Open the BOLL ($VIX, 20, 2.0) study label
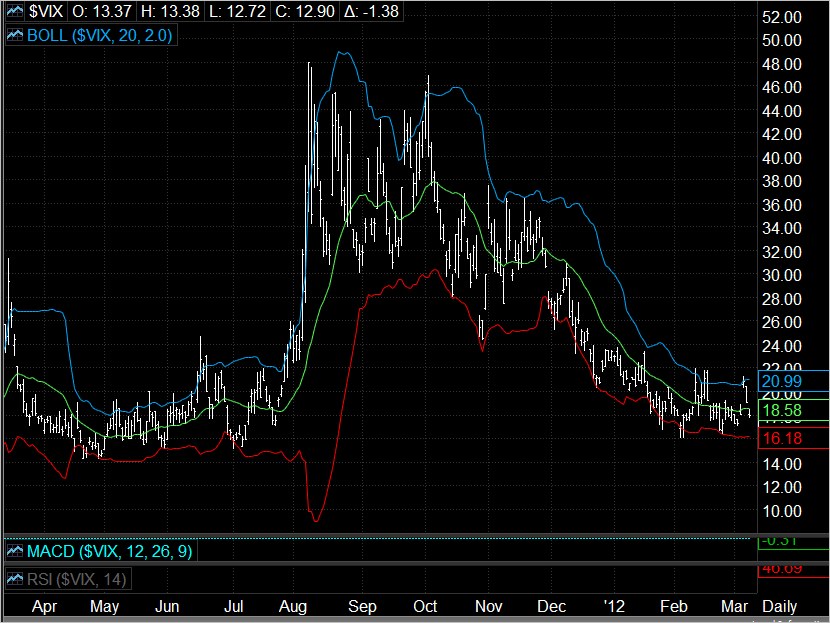This screenshot has width=830, height=623. click(x=100, y=35)
